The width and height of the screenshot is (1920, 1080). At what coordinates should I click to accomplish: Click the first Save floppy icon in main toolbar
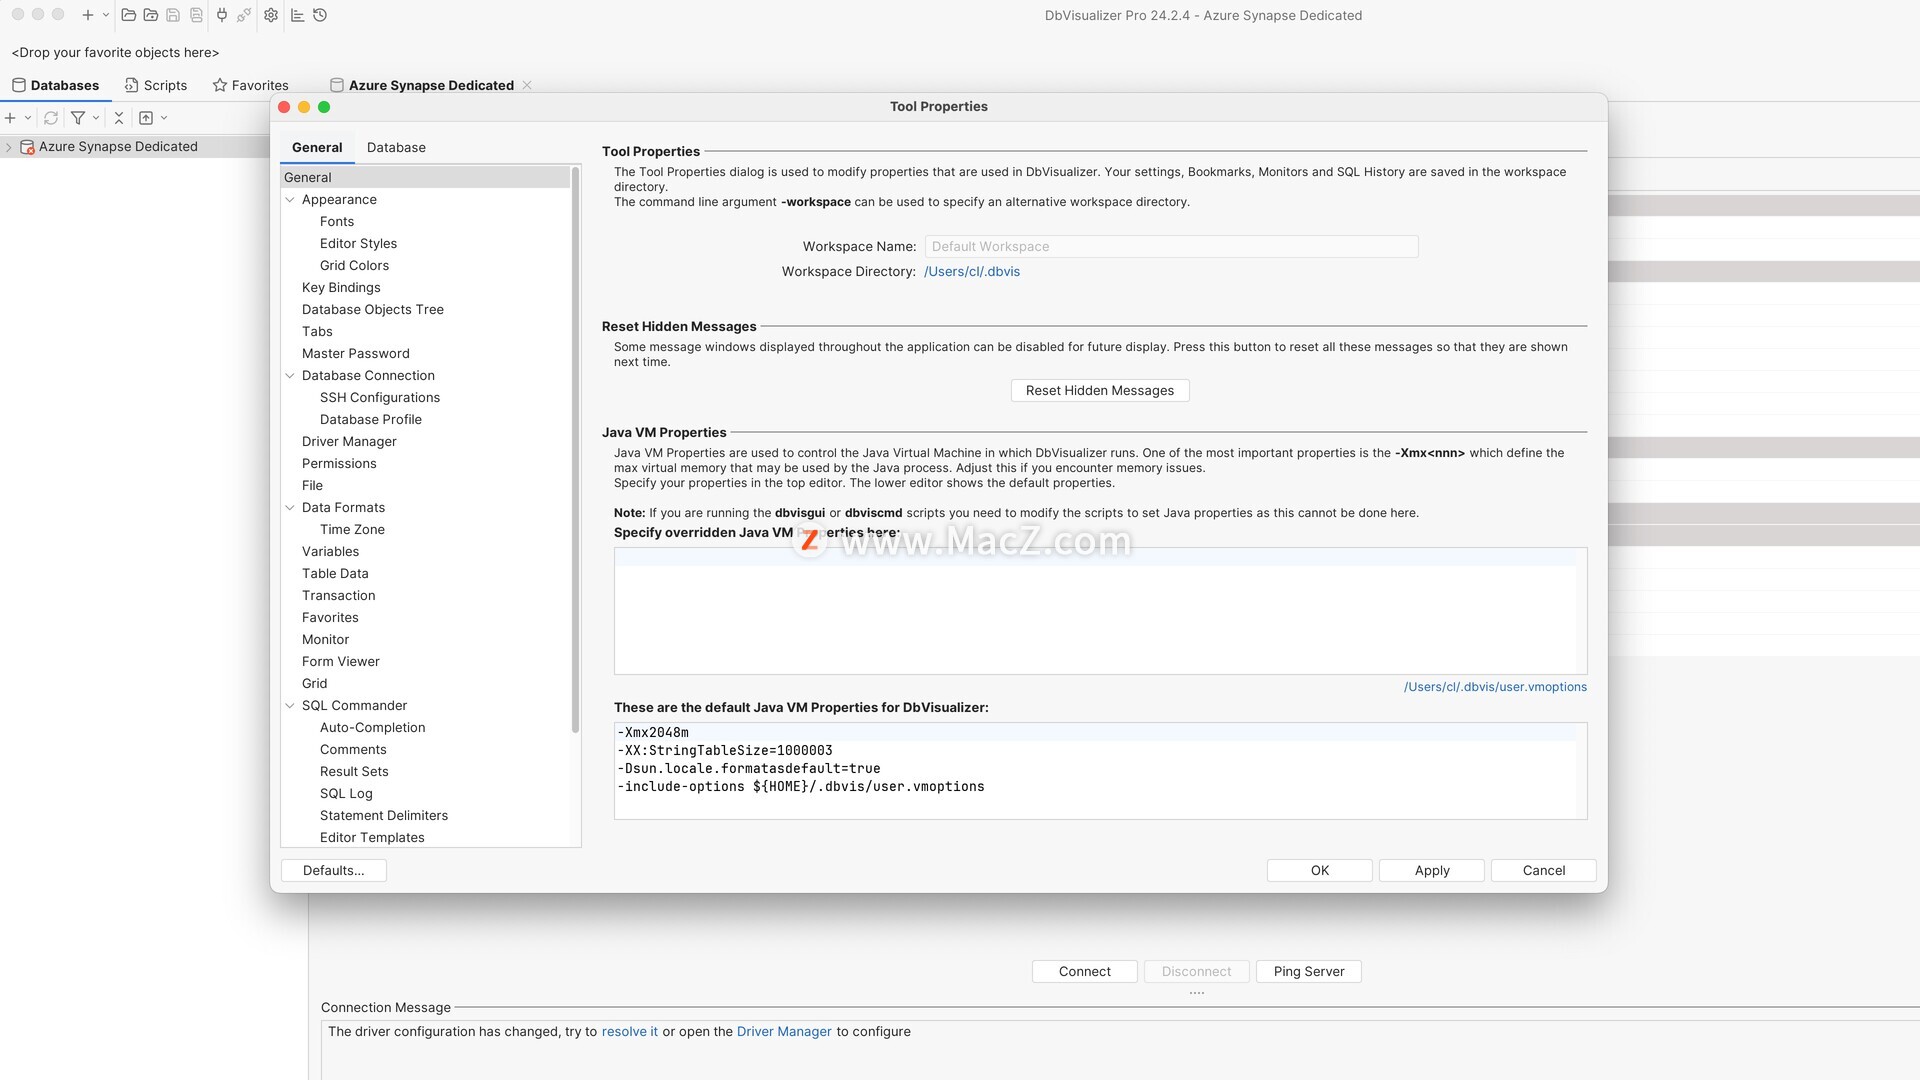pyautogui.click(x=173, y=15)
